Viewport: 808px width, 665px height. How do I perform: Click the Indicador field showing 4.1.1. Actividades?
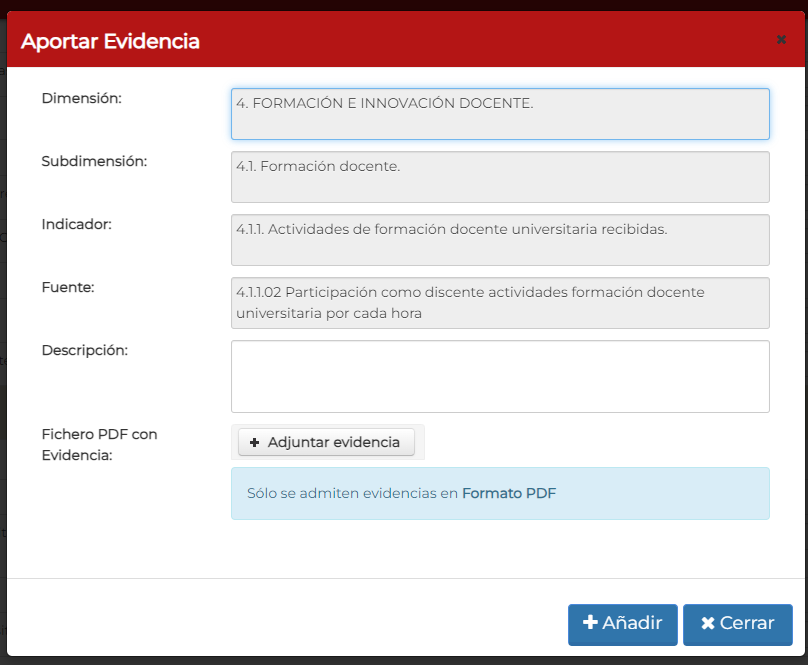(500, 240)
